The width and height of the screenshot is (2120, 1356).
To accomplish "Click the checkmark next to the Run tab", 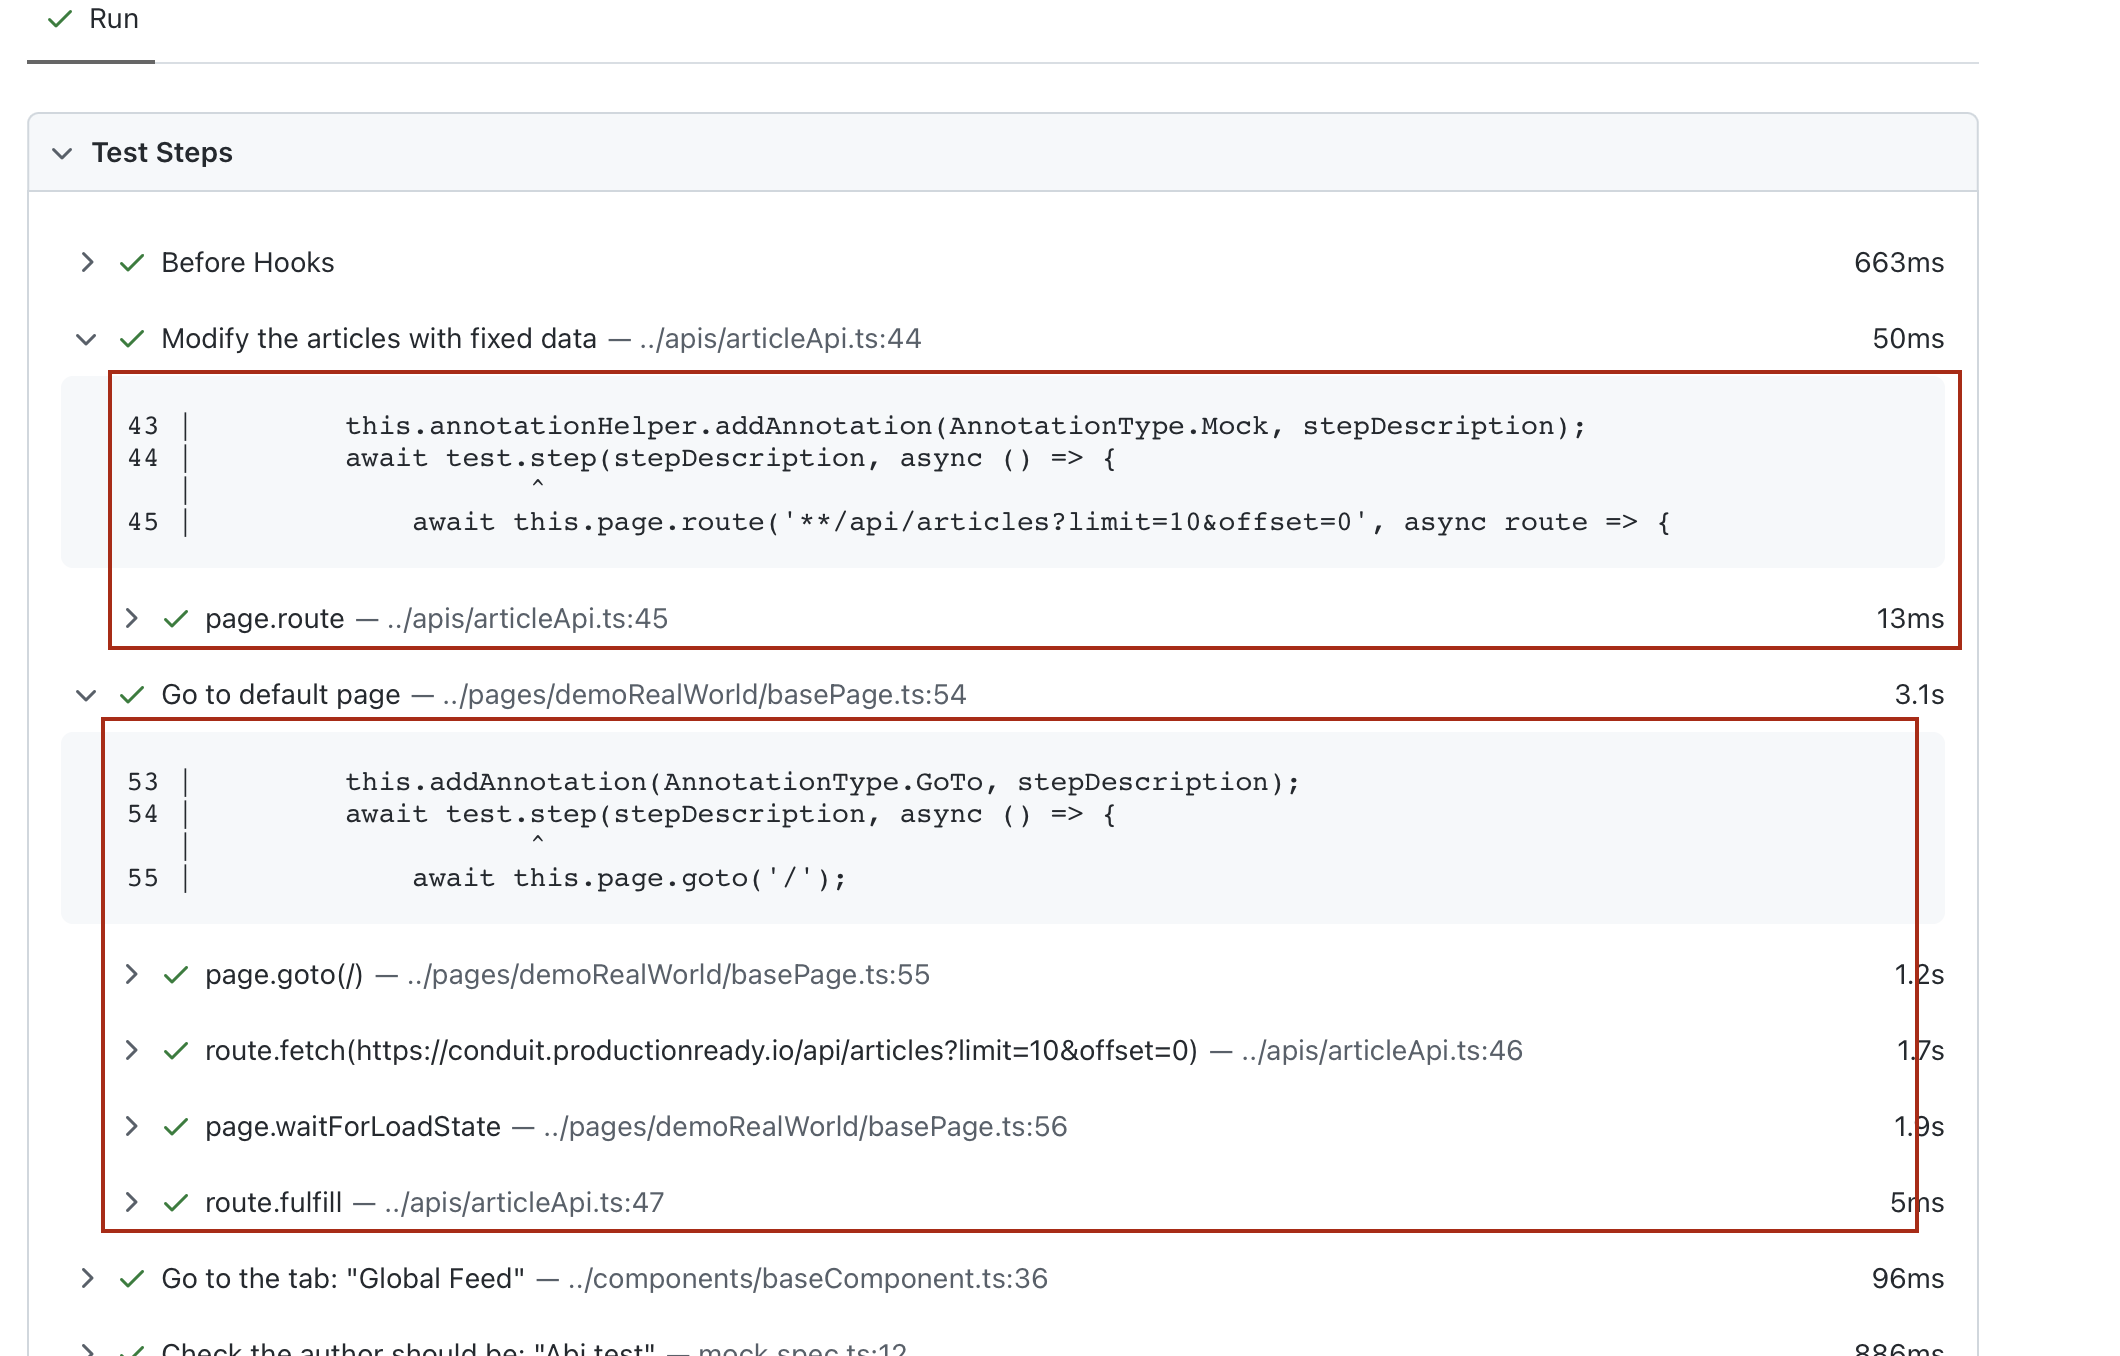I will click(x=61, y=18).
